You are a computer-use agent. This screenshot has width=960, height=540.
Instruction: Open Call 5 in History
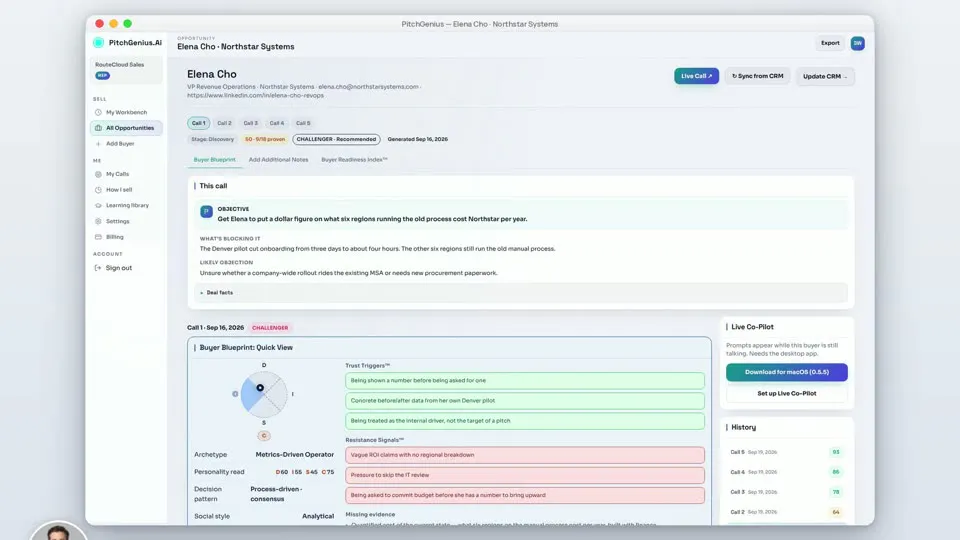pyautogui.click(x=786, y=452)
